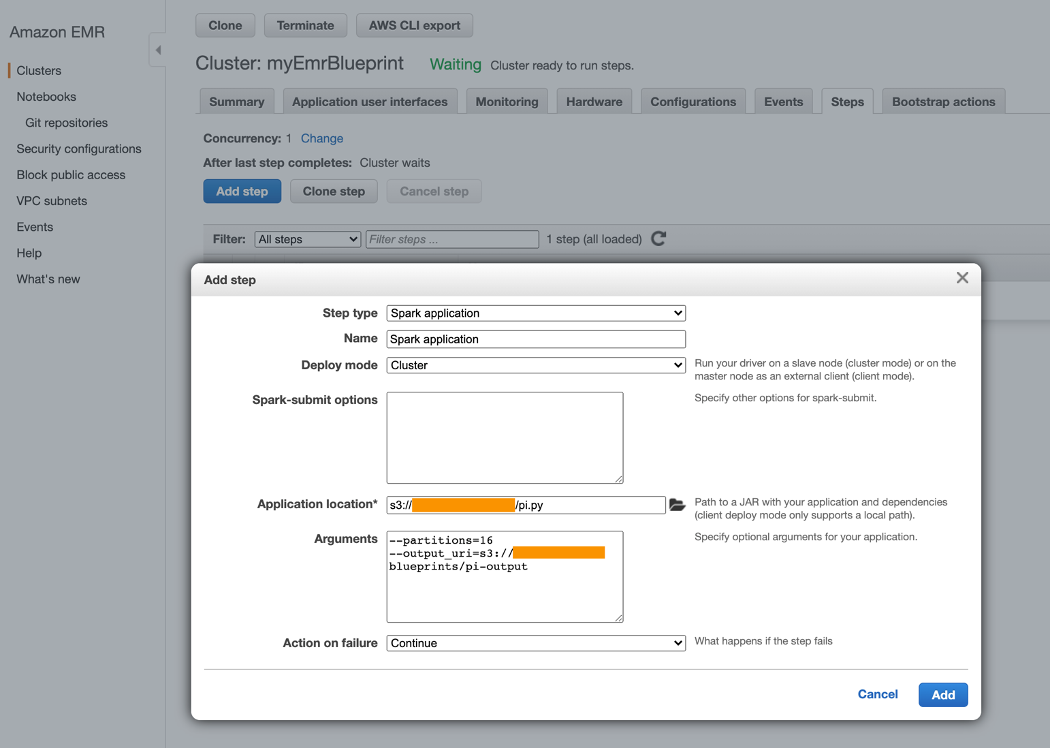
Task: Click the Name input field
Action: point(535,339)
